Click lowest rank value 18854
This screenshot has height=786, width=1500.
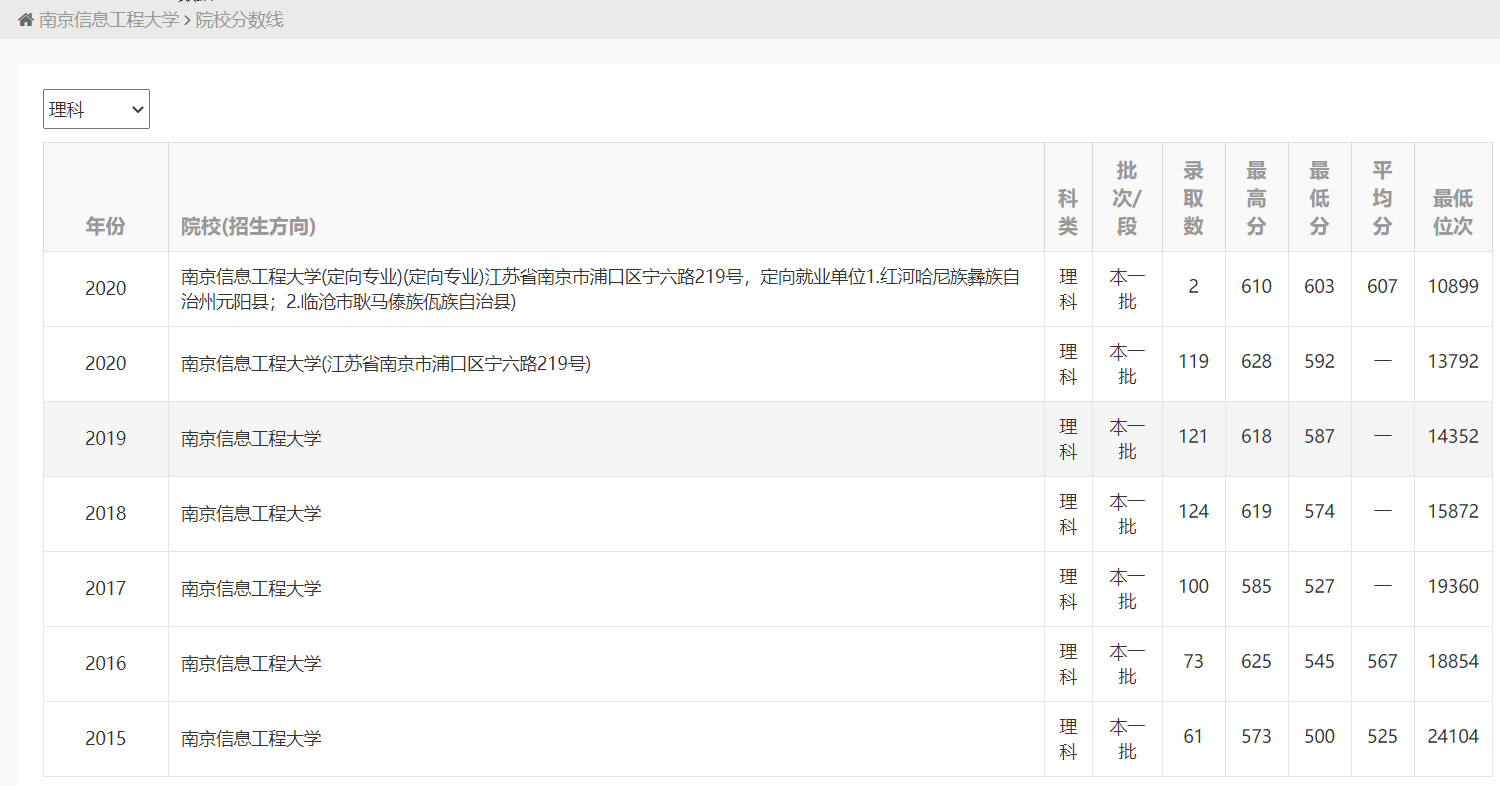tap(1453, 662)
